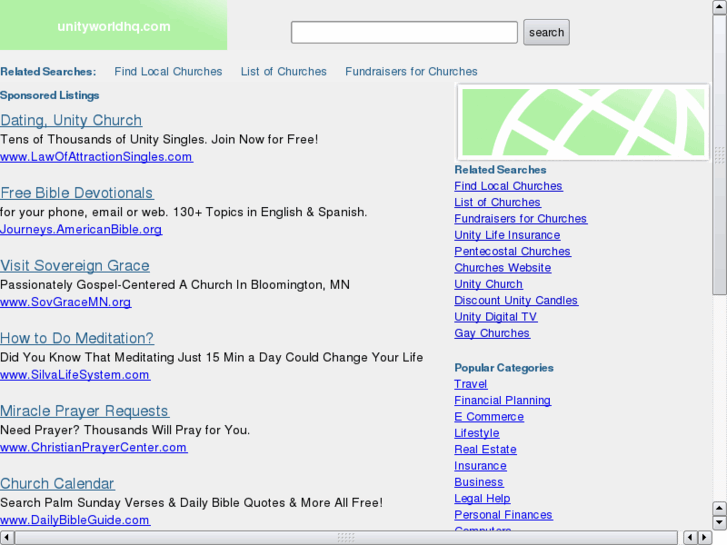Click the up arrow above the bottom scroll arrow
This screenshot has height=545, width=727.
click(x=719, y=508)
